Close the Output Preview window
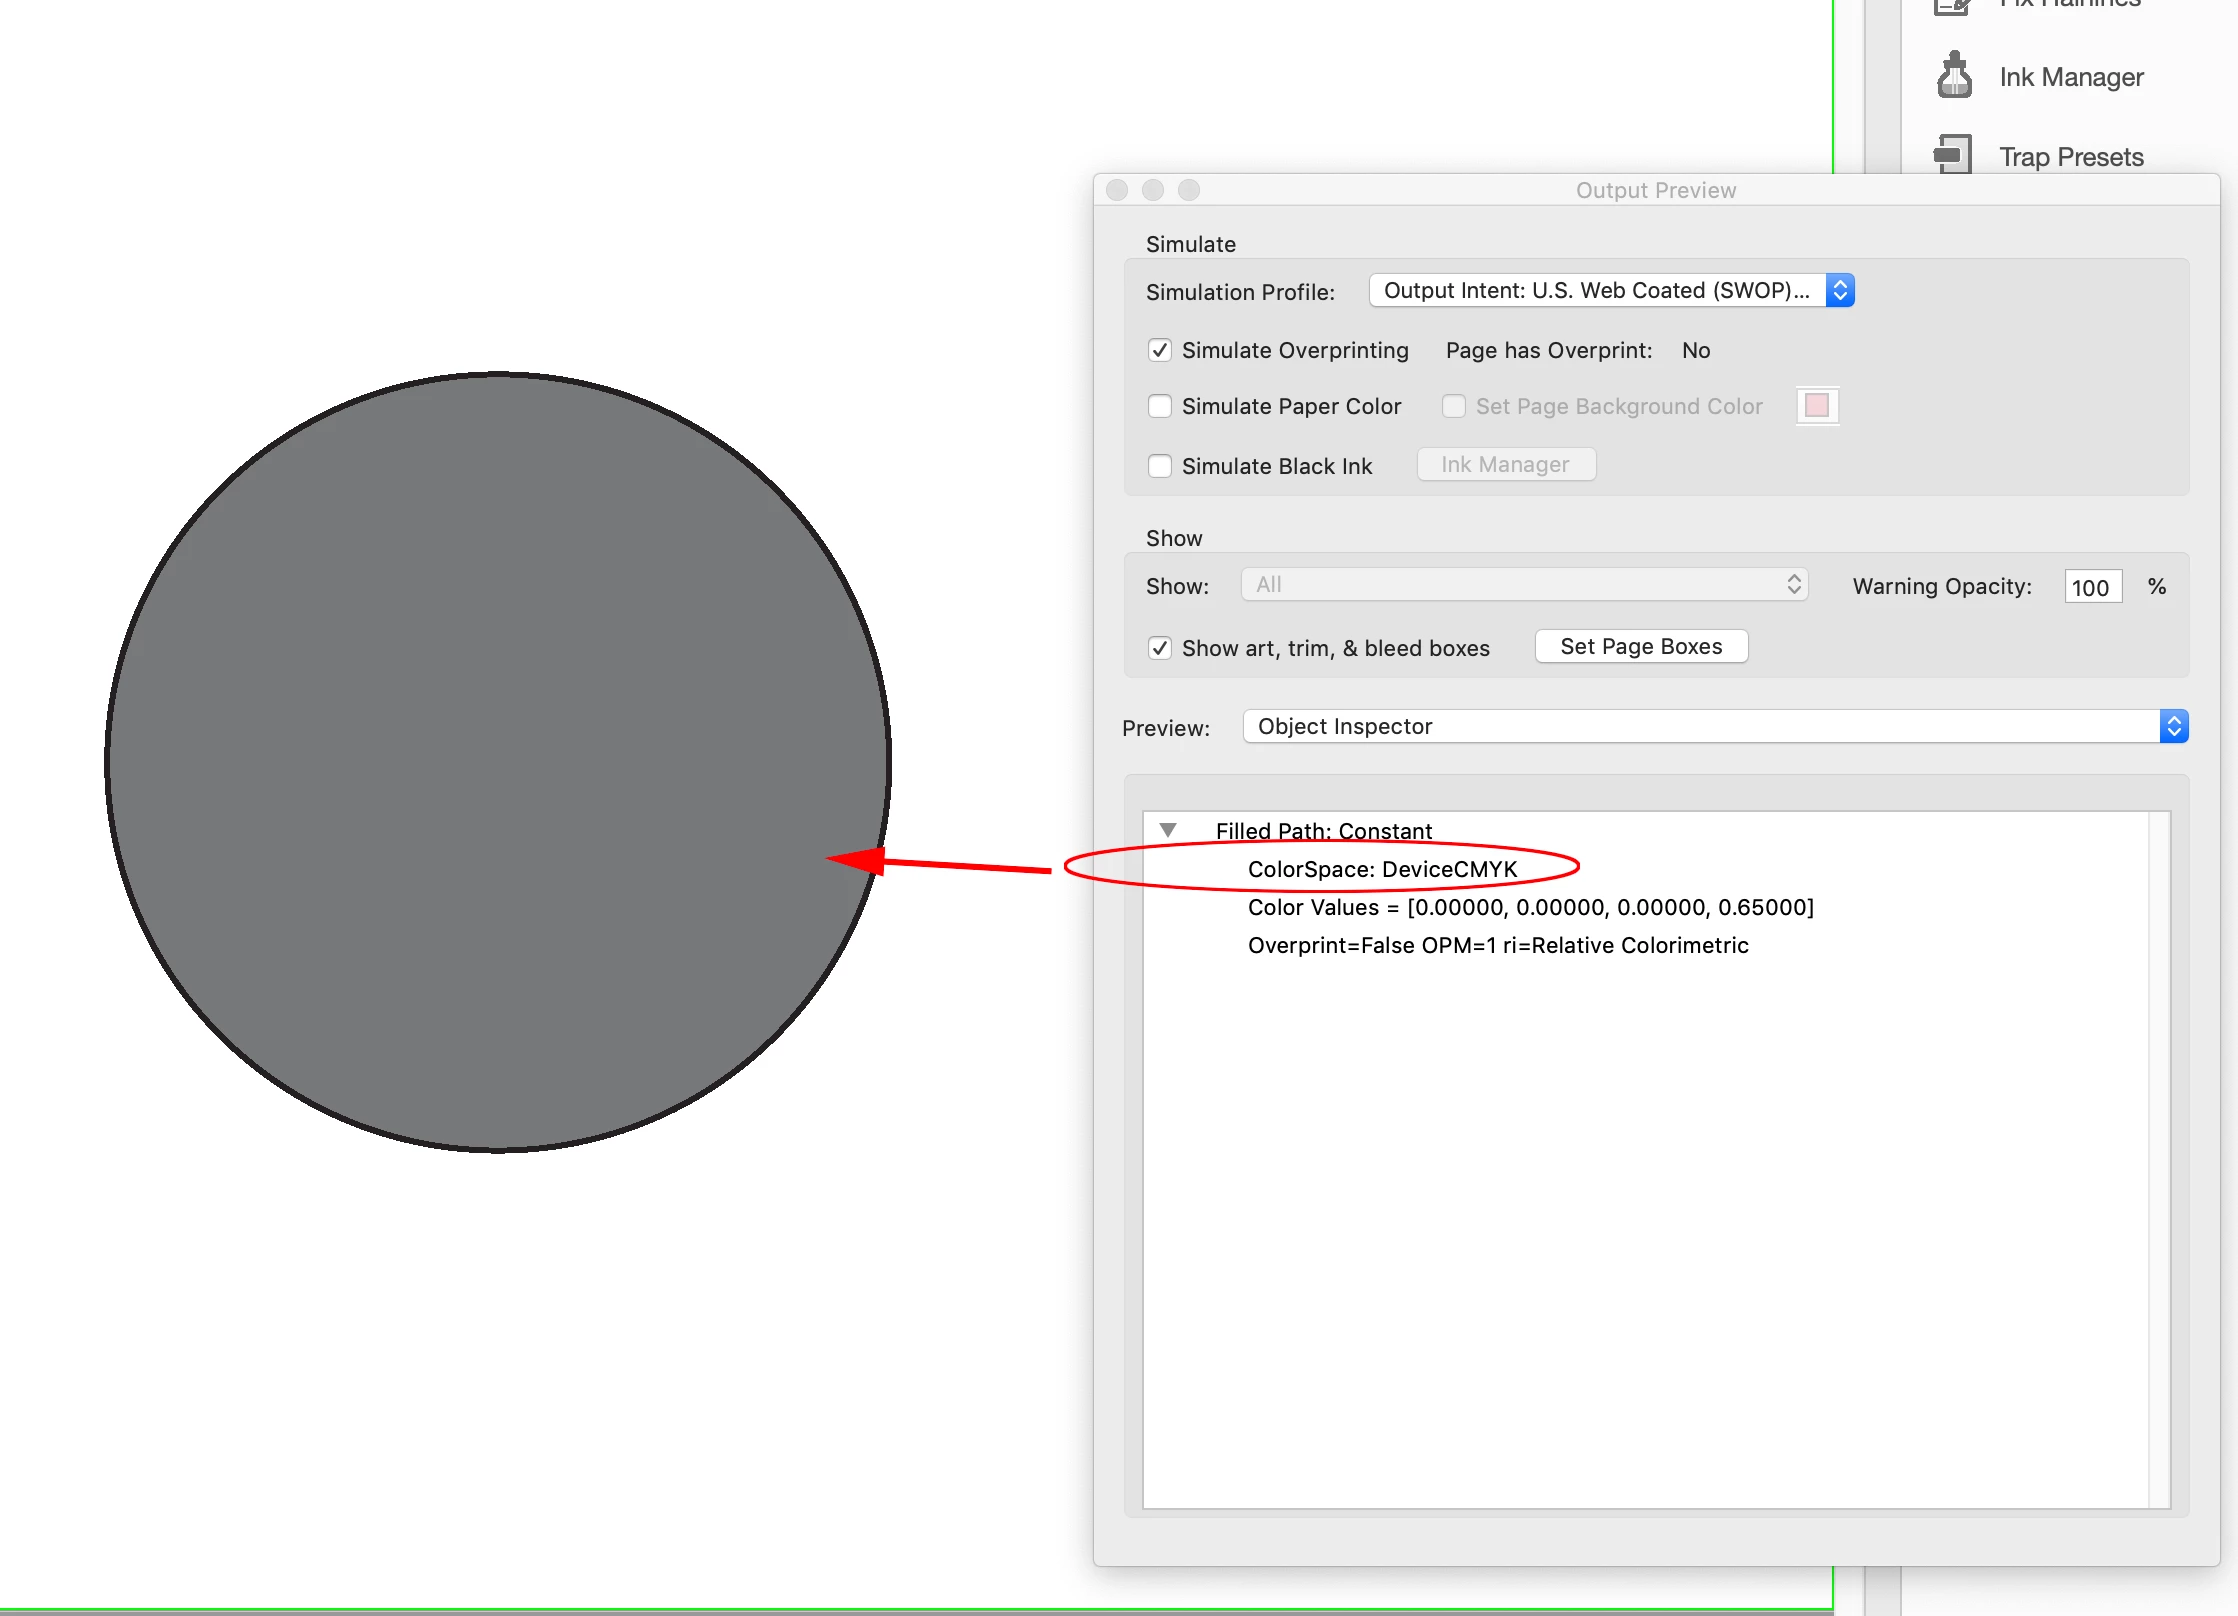 (1117, 190)
